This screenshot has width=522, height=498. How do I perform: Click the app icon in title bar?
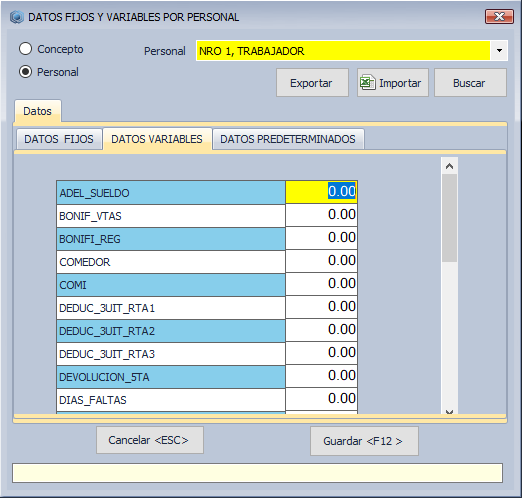pyautogui.click(x=16, y=17)
